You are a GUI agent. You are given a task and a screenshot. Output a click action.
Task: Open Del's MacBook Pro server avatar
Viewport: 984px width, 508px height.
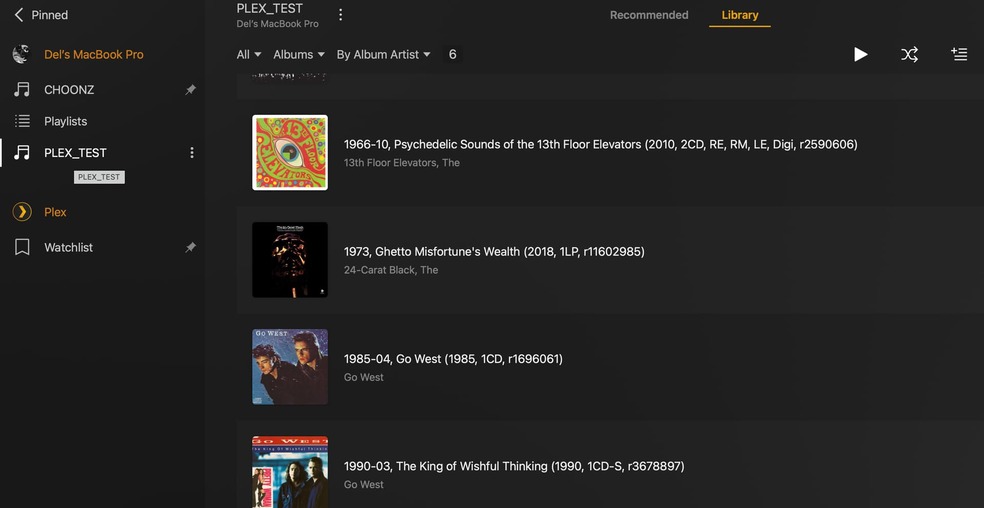click(x=22, y=55)
